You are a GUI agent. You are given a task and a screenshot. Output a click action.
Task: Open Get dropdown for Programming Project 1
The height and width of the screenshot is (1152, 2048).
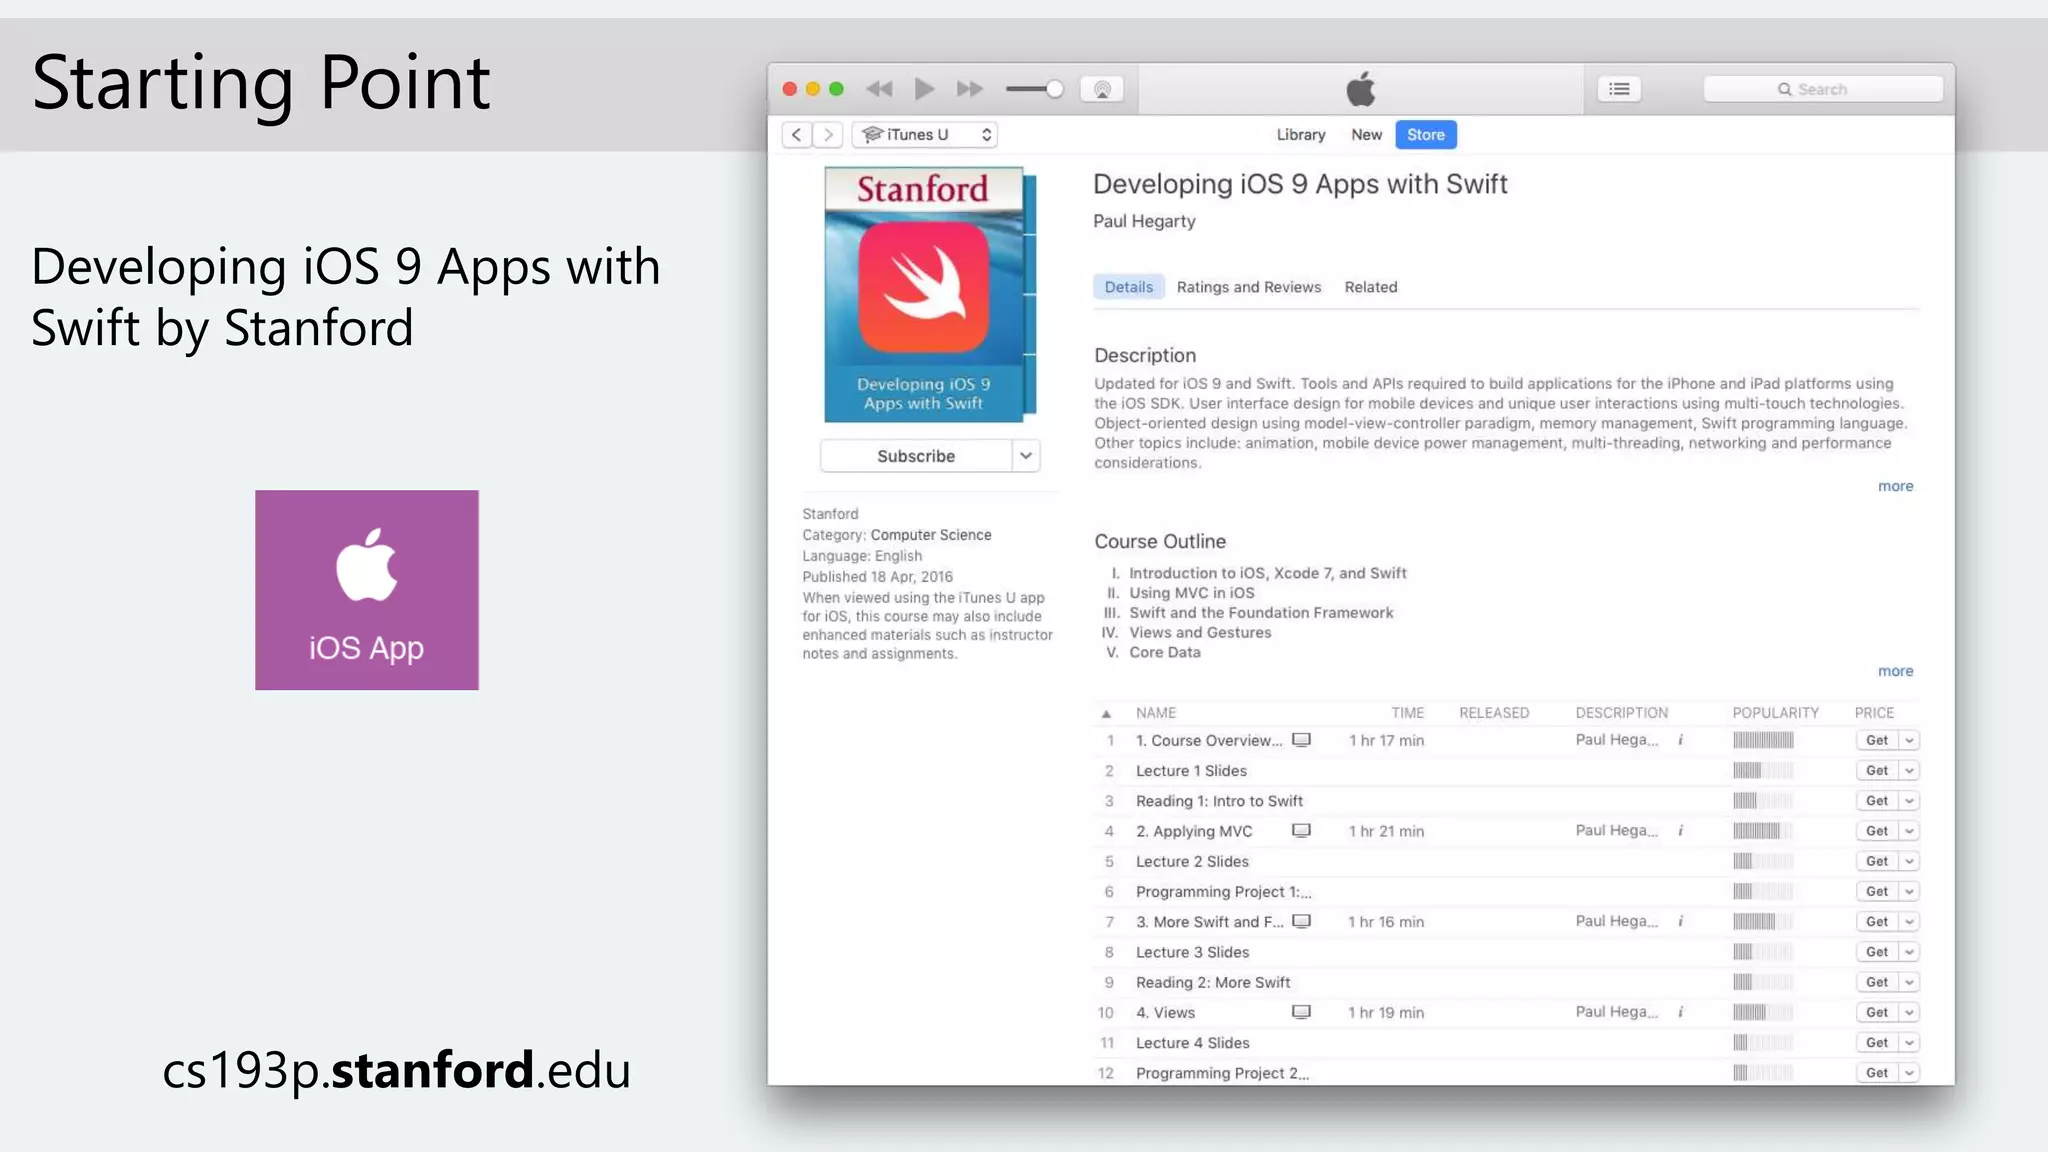click(1909, 891)
